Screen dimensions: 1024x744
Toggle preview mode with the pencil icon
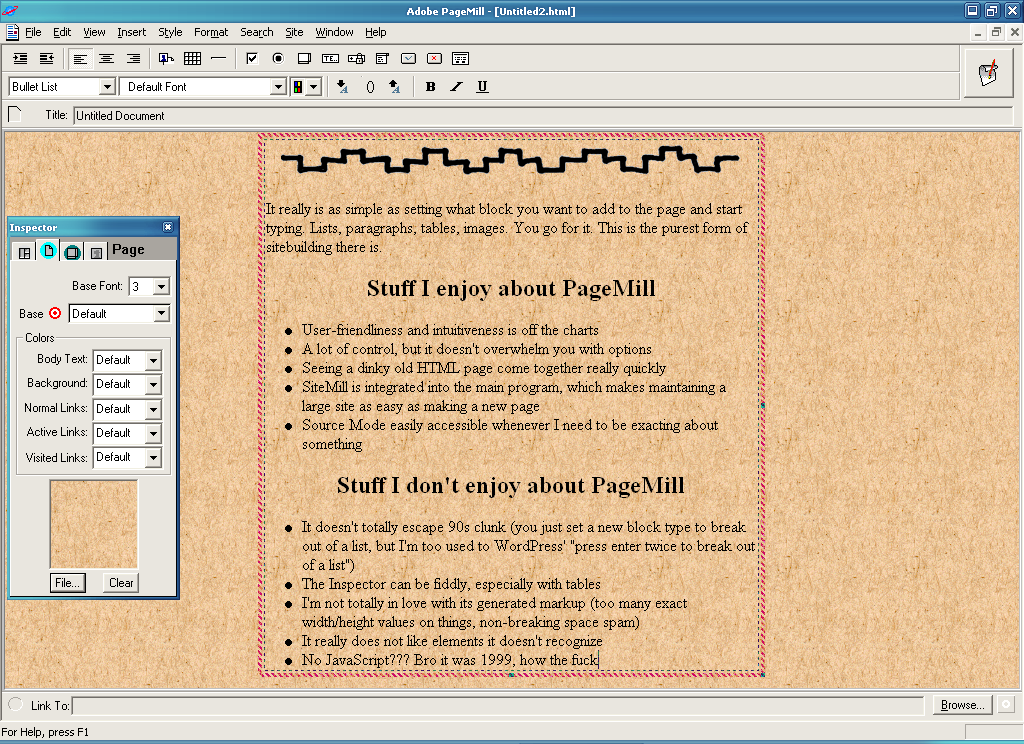[988, 73]
